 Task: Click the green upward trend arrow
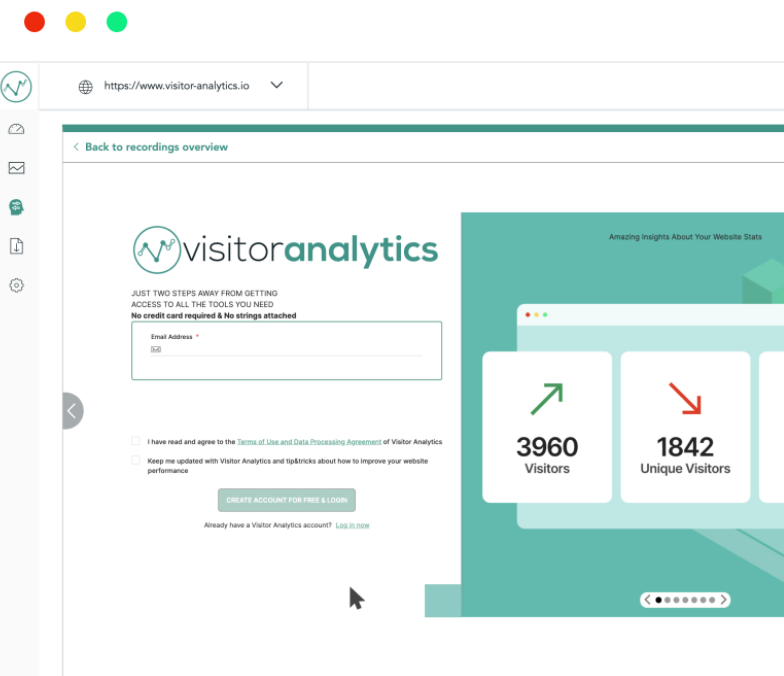[547, 398]
